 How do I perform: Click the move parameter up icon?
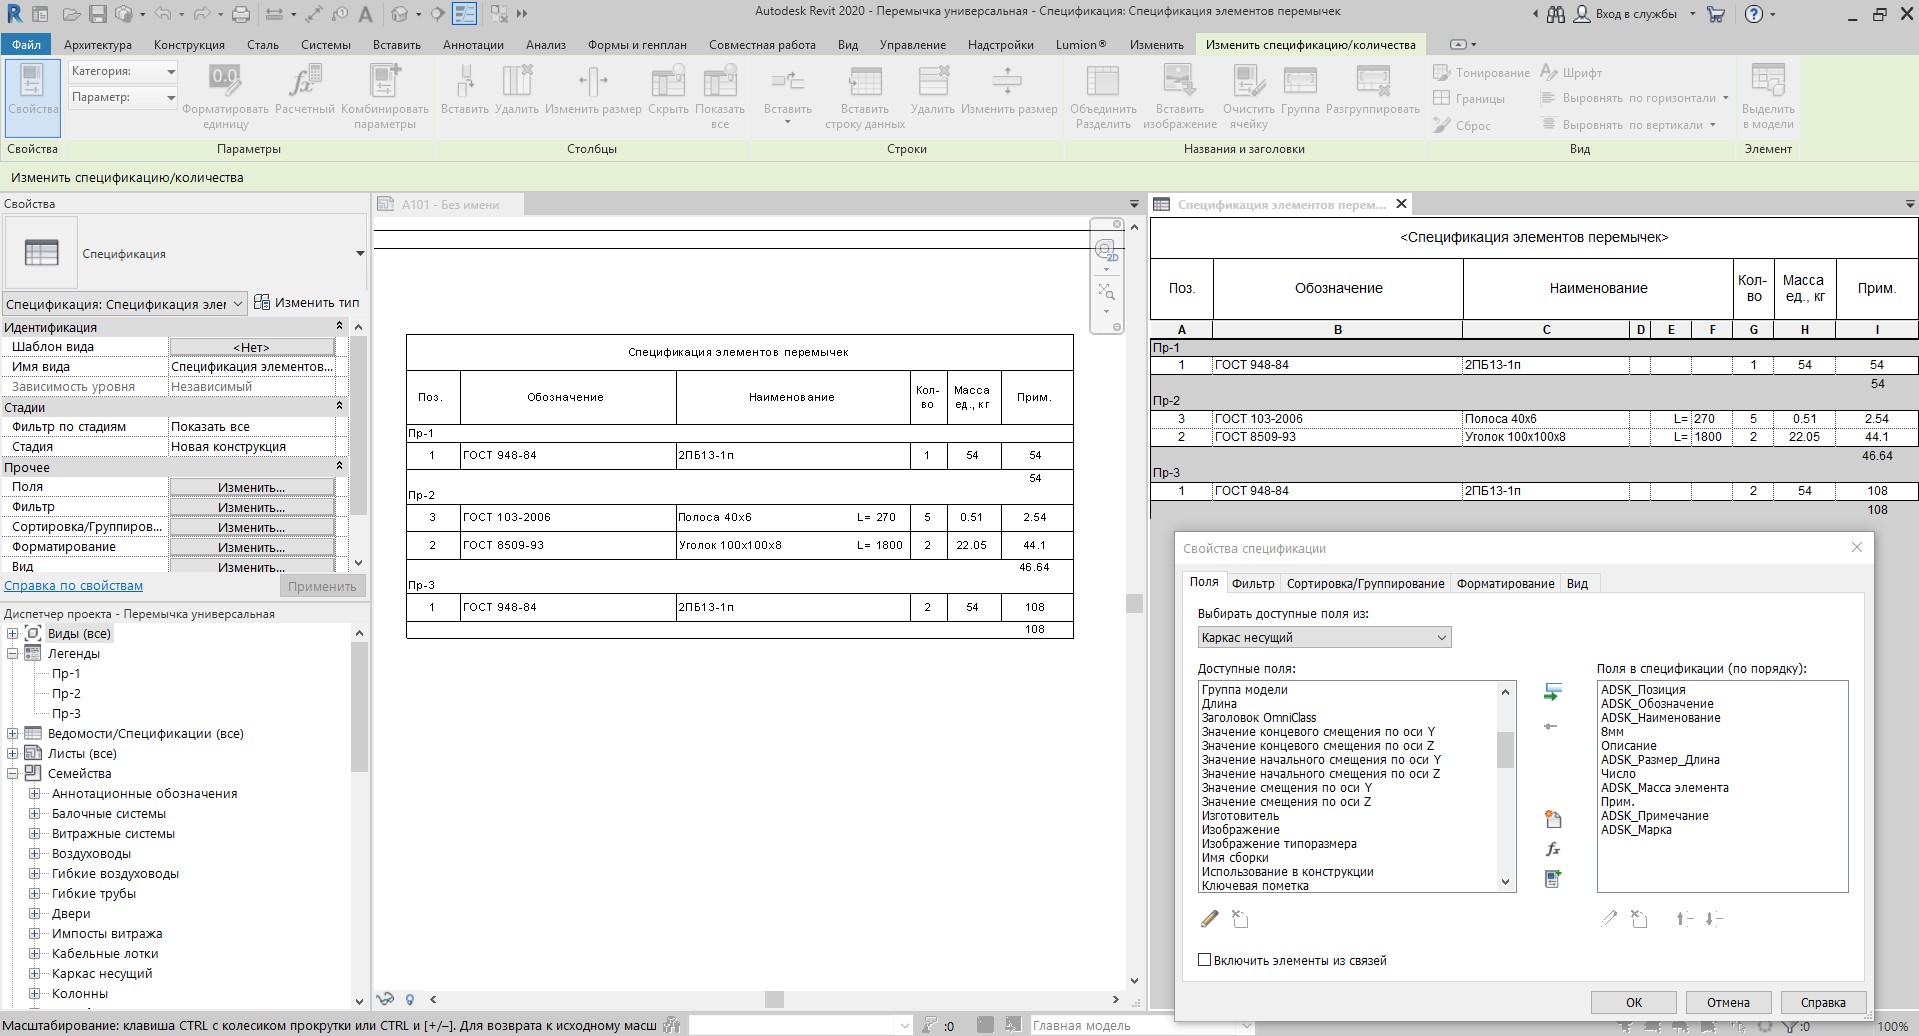pyautogui.click(x=1684, y=919)
